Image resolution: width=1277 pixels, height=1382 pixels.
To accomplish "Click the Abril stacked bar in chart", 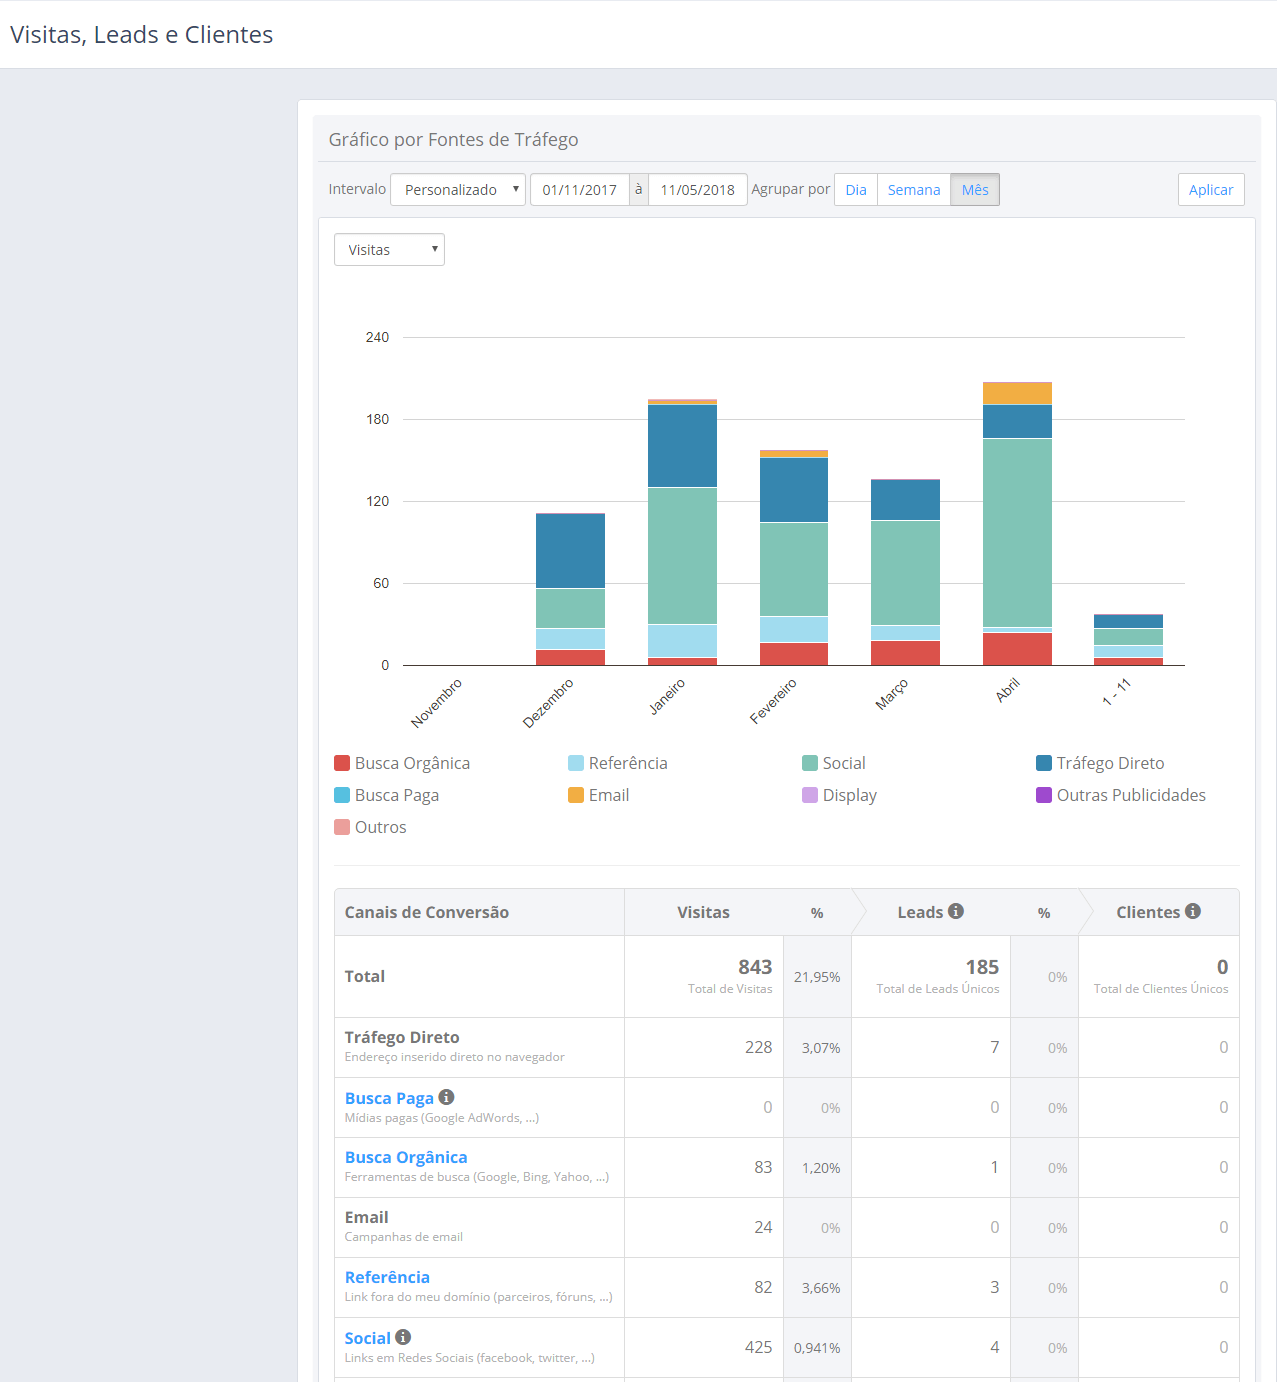I will point(1017,530).
